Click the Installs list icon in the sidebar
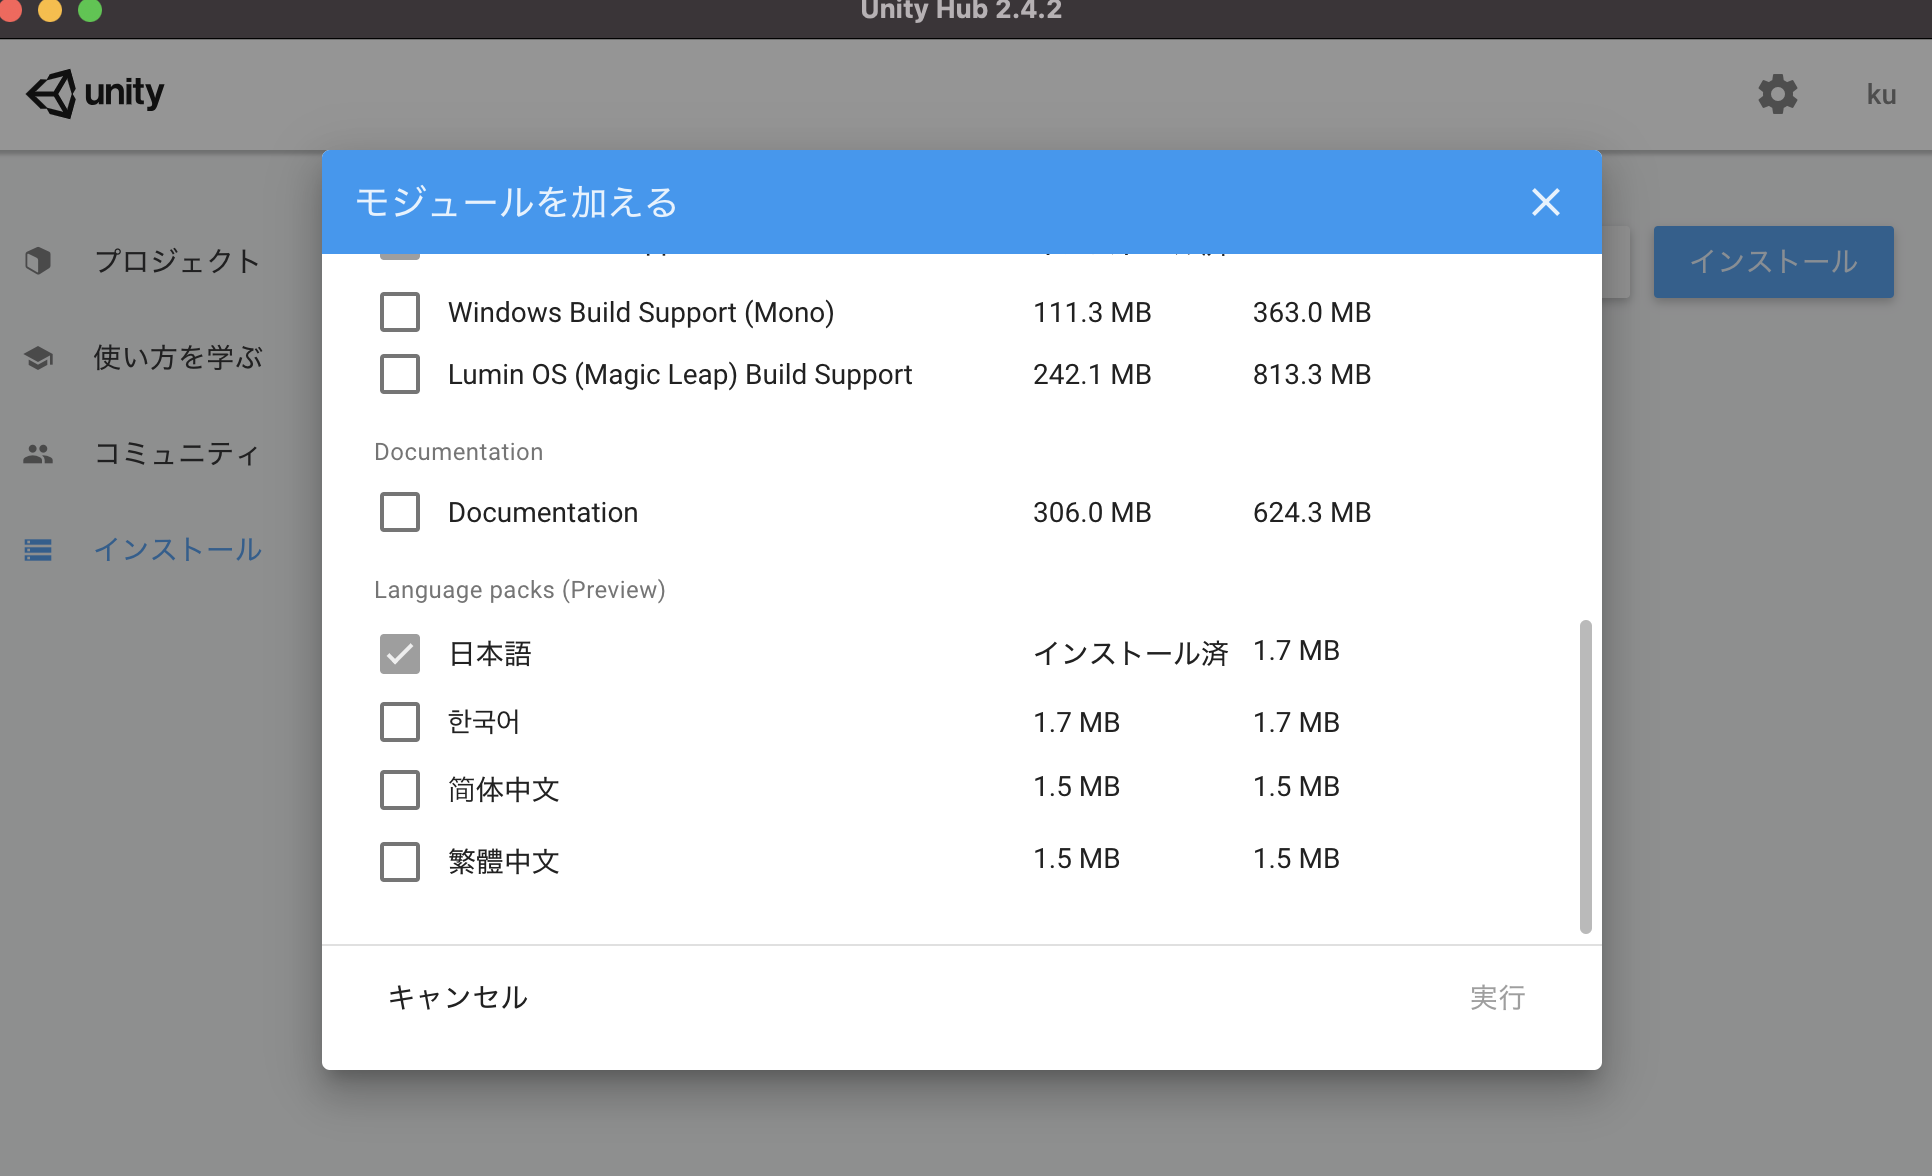Screen dimensions: 1932x1176 click(38, 550)
